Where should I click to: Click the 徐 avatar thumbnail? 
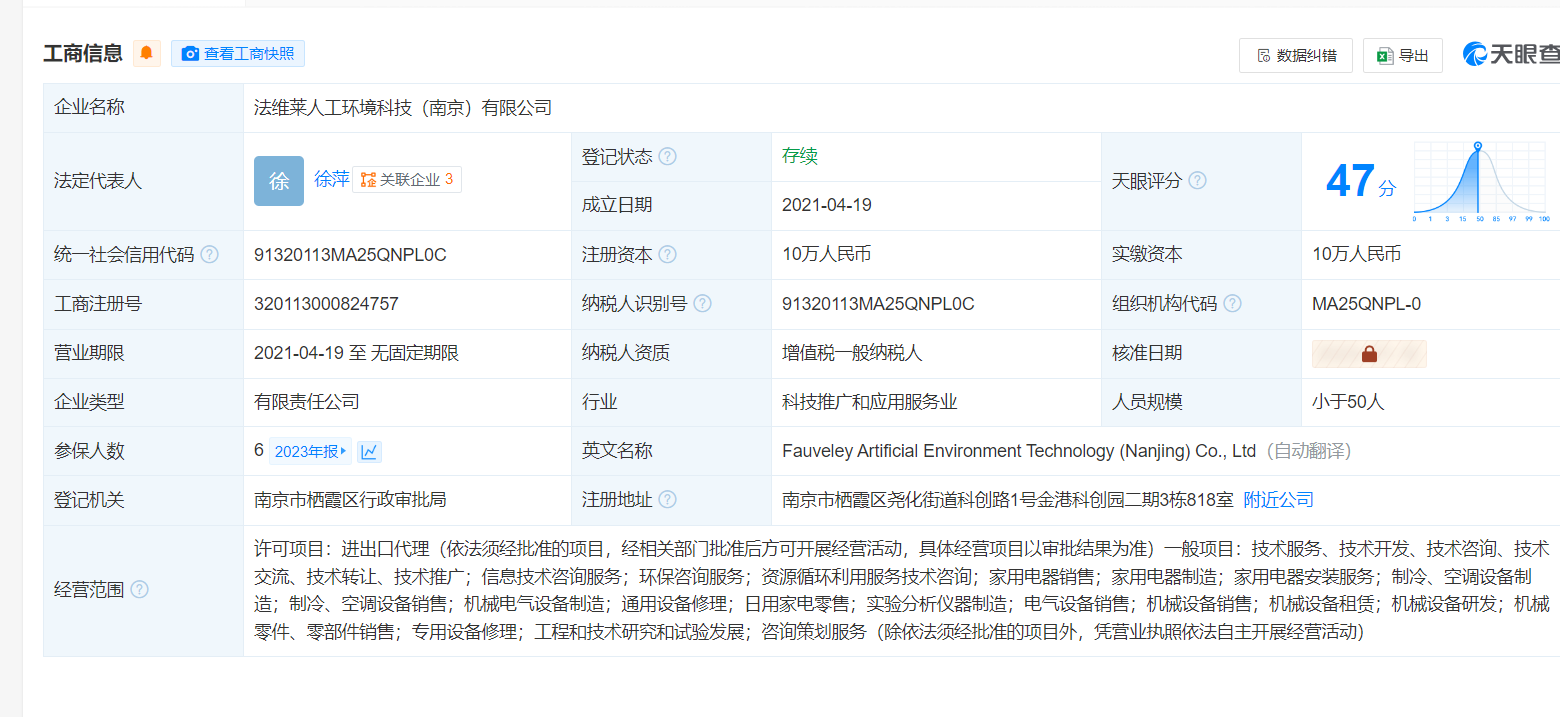pyautogui.click(x=279, y=181)
